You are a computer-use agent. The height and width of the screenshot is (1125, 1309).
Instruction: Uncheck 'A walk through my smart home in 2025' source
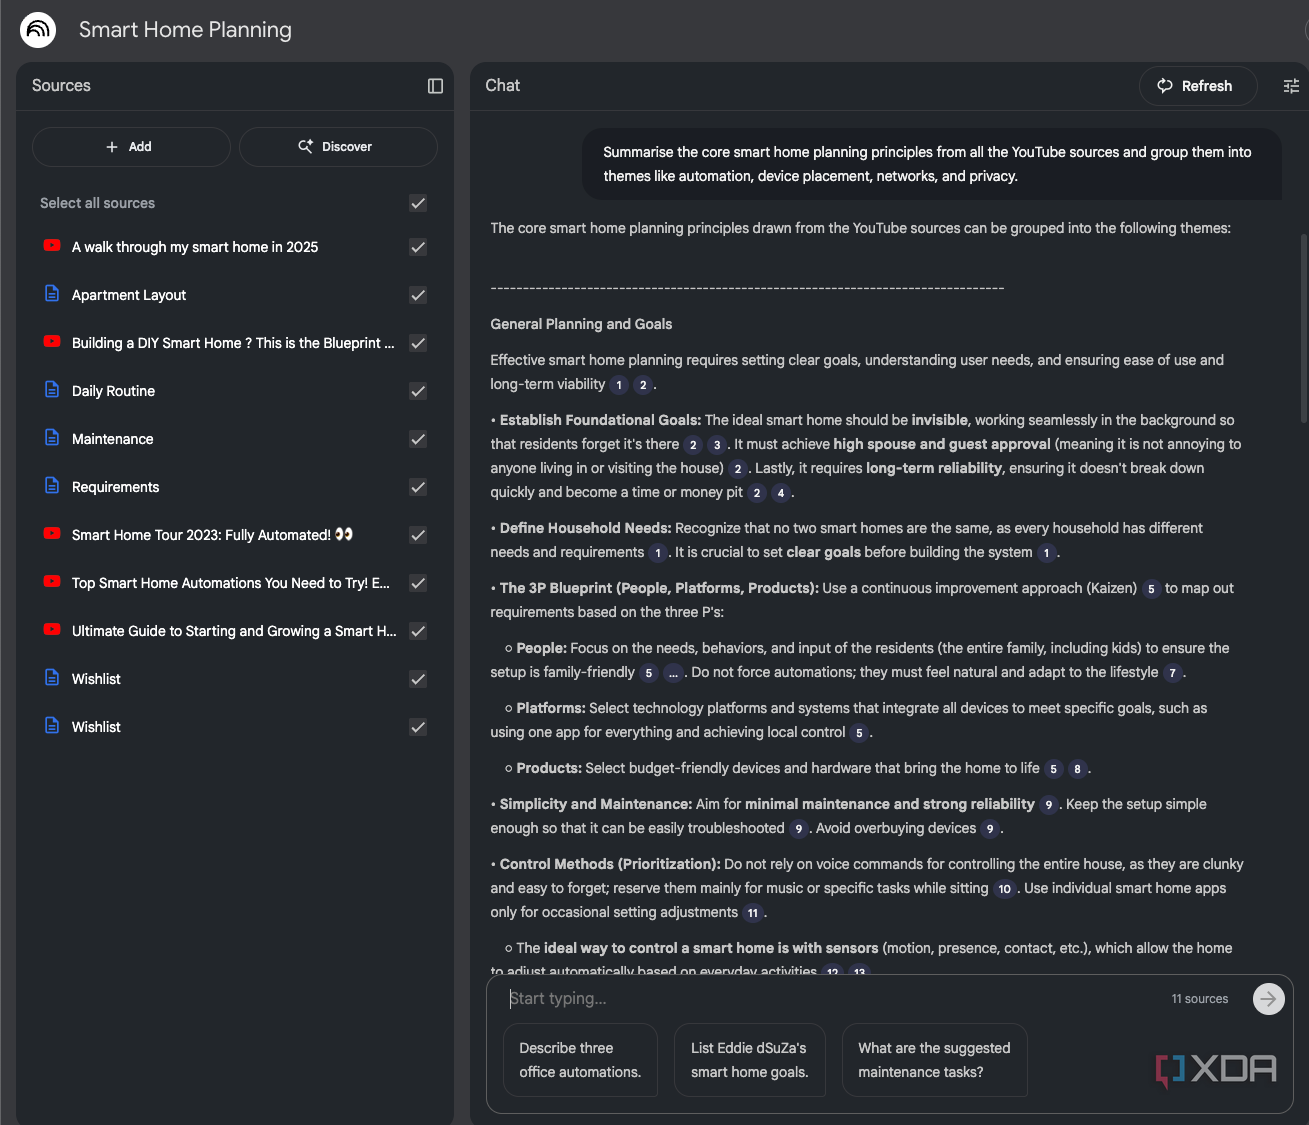418,247
